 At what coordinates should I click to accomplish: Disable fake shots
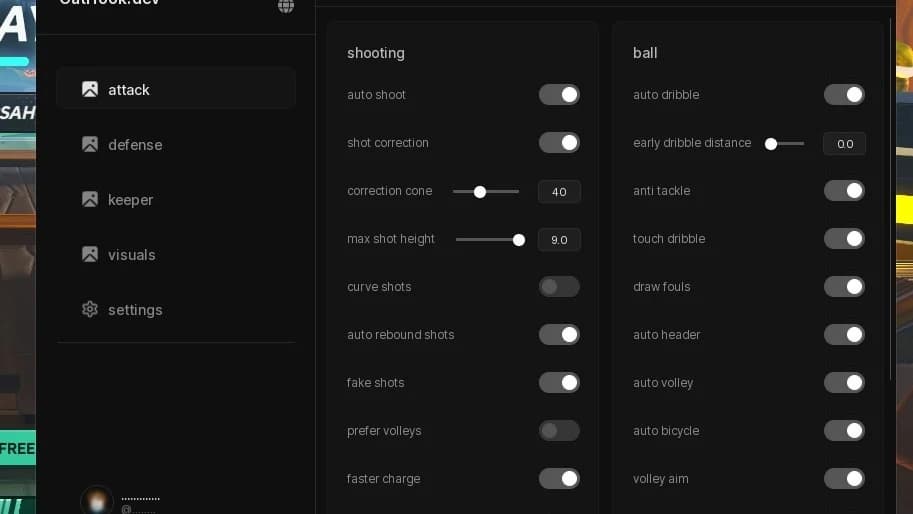tap(559, 382)
